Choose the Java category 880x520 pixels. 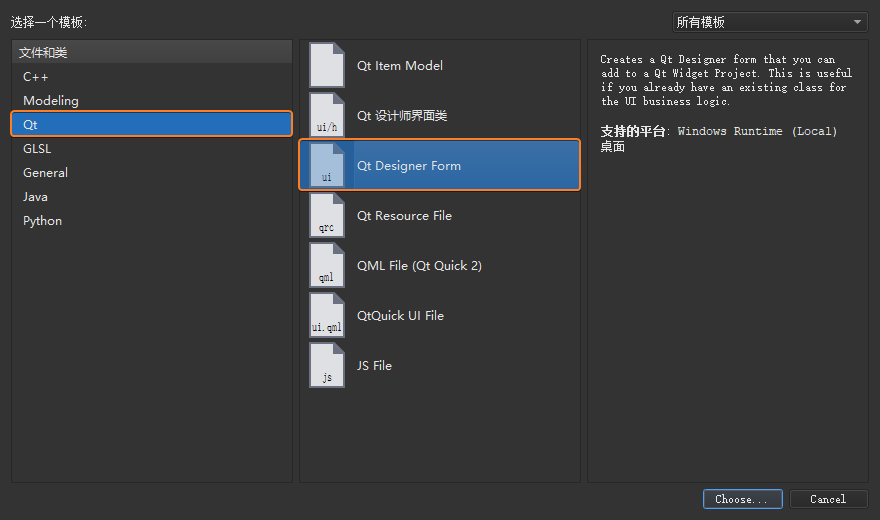(x=36, y=197)
